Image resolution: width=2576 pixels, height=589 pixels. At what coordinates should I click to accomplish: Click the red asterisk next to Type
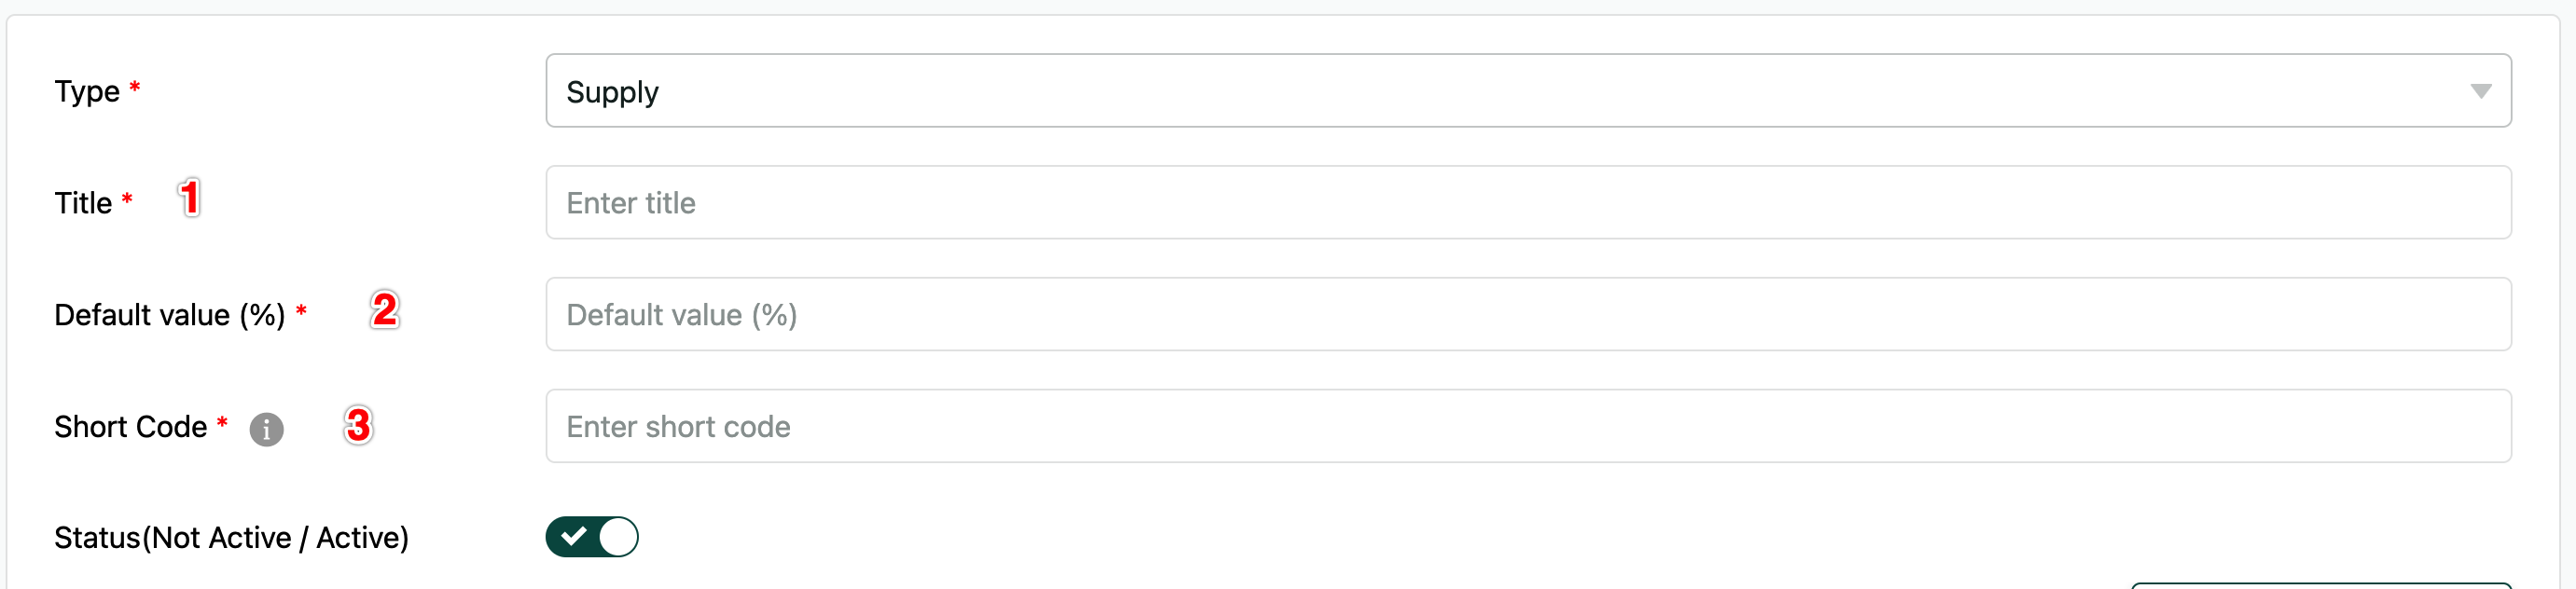point(135,87)
